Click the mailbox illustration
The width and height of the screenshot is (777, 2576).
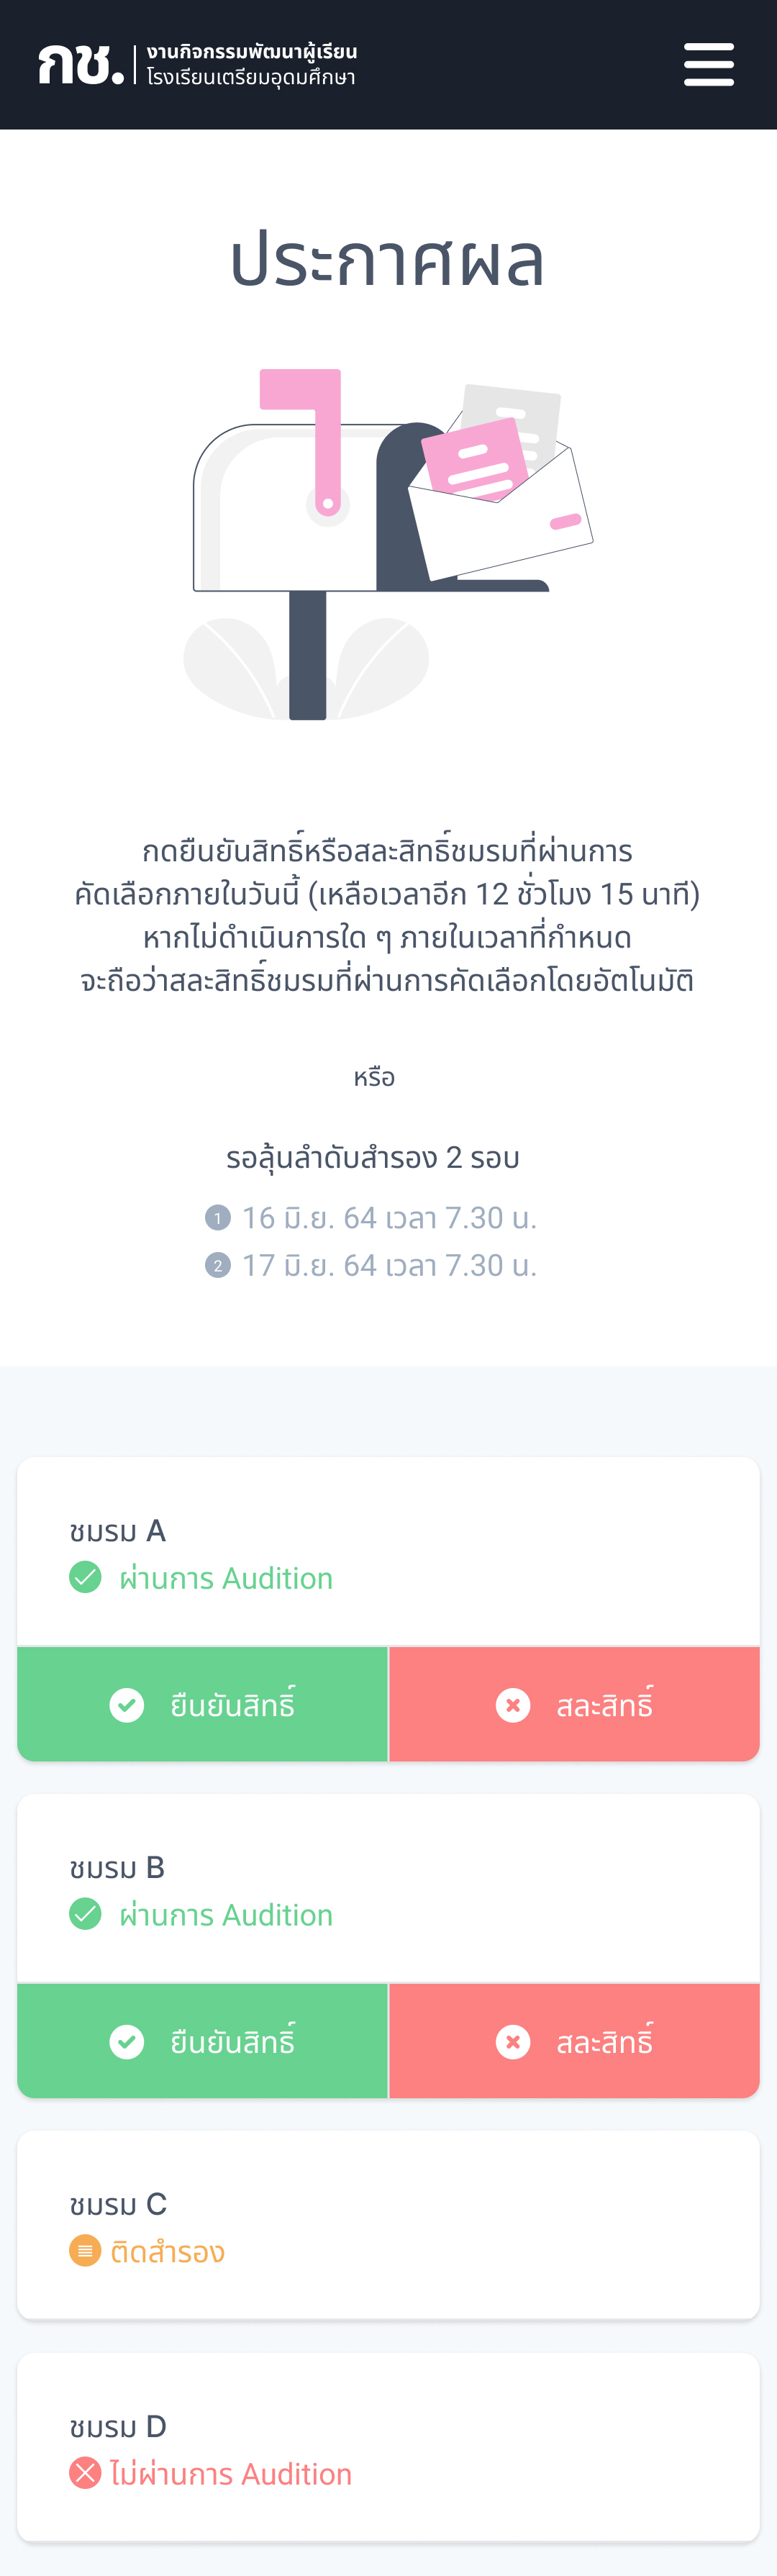(388, 545)
